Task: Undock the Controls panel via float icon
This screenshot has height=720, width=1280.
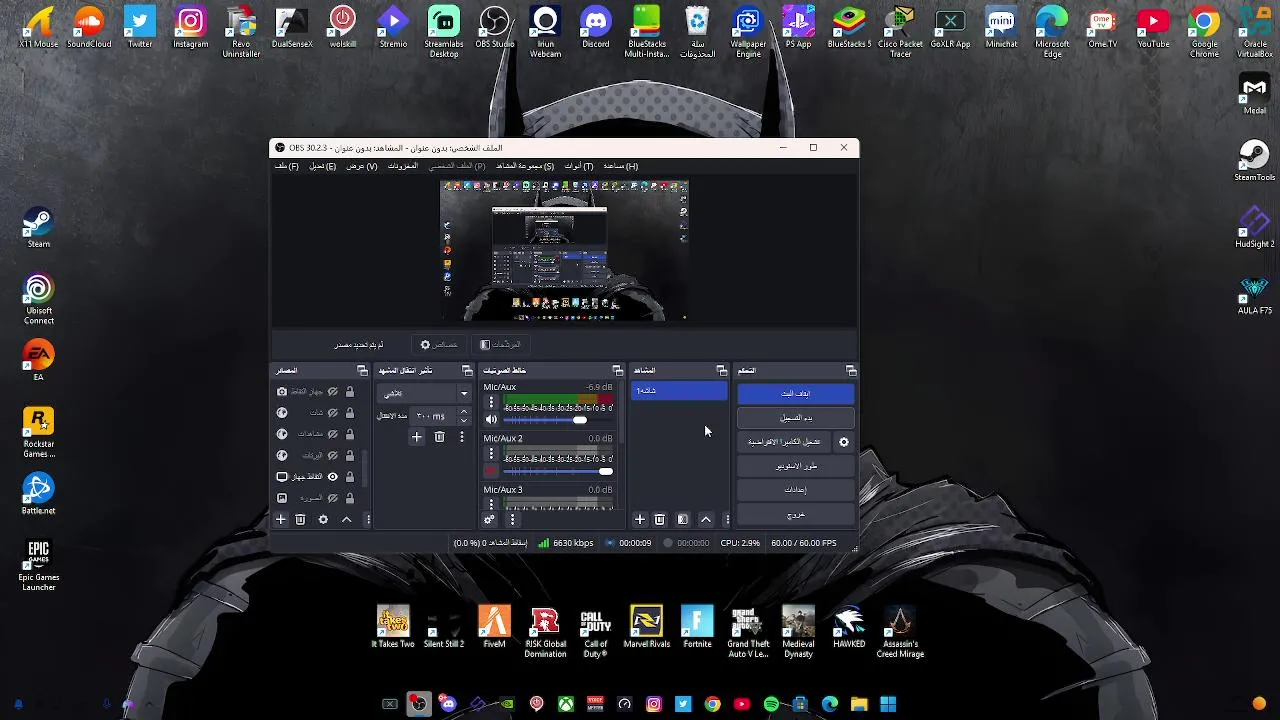Action: tap(851, 371)
